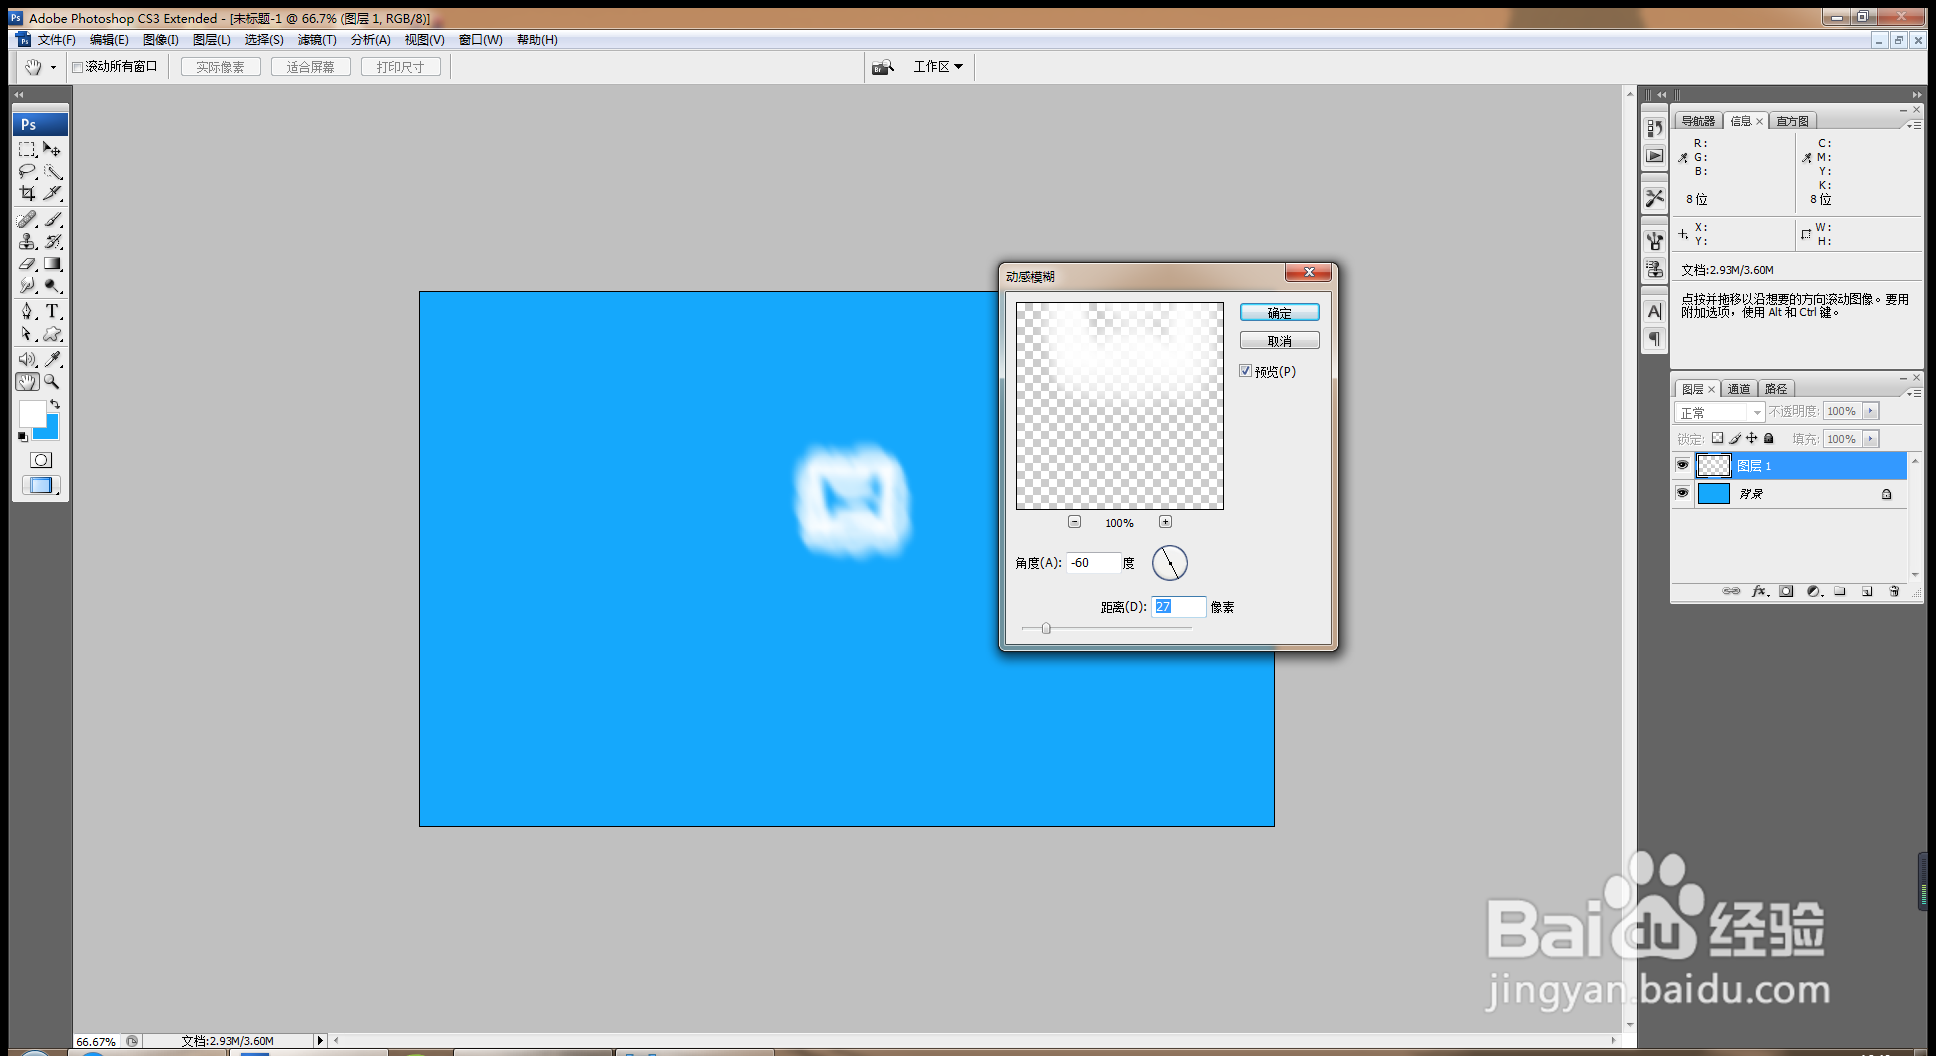Select the History Brush tool

[x=53, y=241]
